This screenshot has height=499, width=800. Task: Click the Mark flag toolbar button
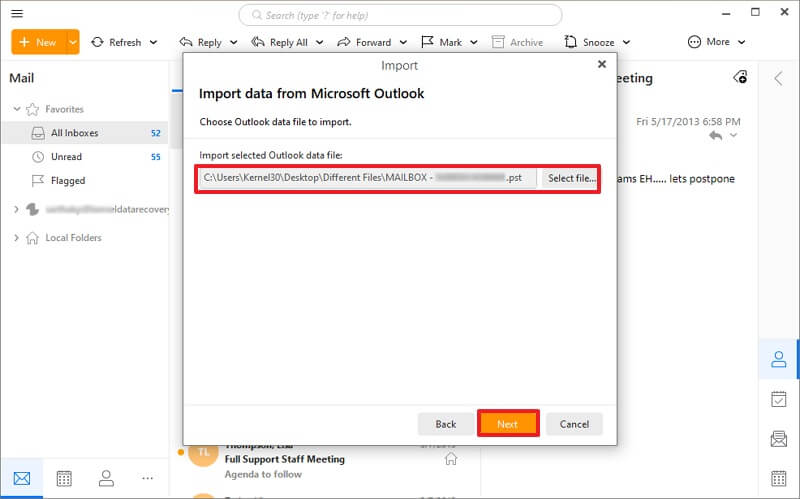pyautogui.click(x=442, y=42)
